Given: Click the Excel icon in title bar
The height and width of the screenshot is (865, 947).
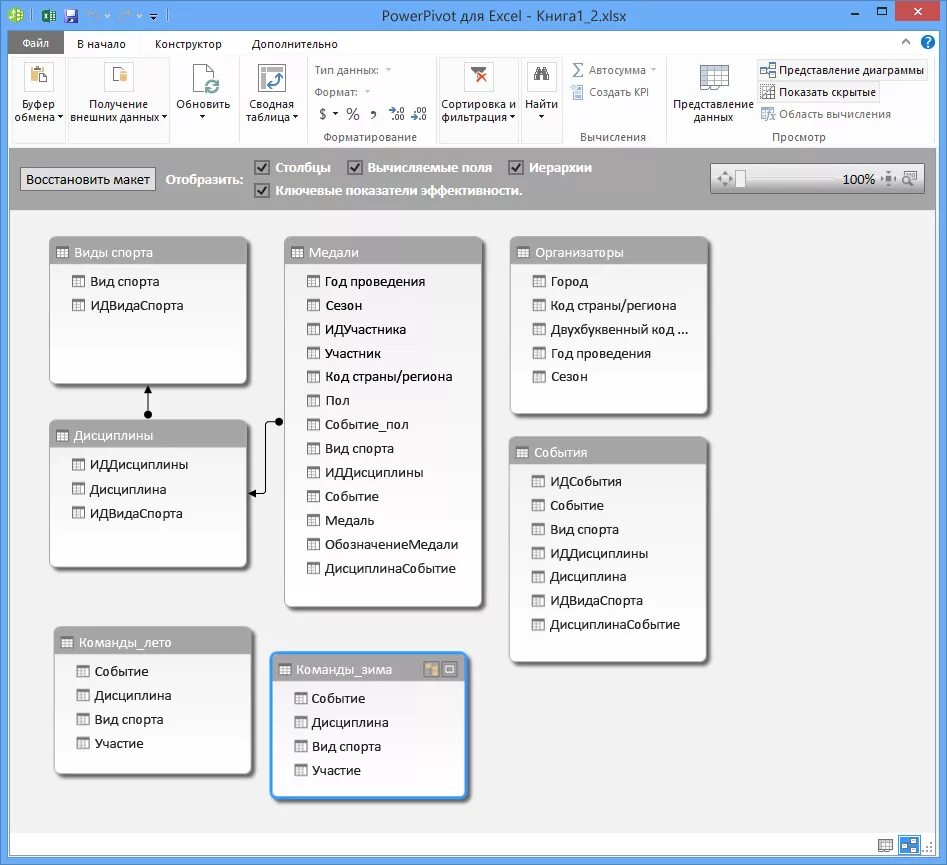Looking at the screenshot, I should pos(49,15).
